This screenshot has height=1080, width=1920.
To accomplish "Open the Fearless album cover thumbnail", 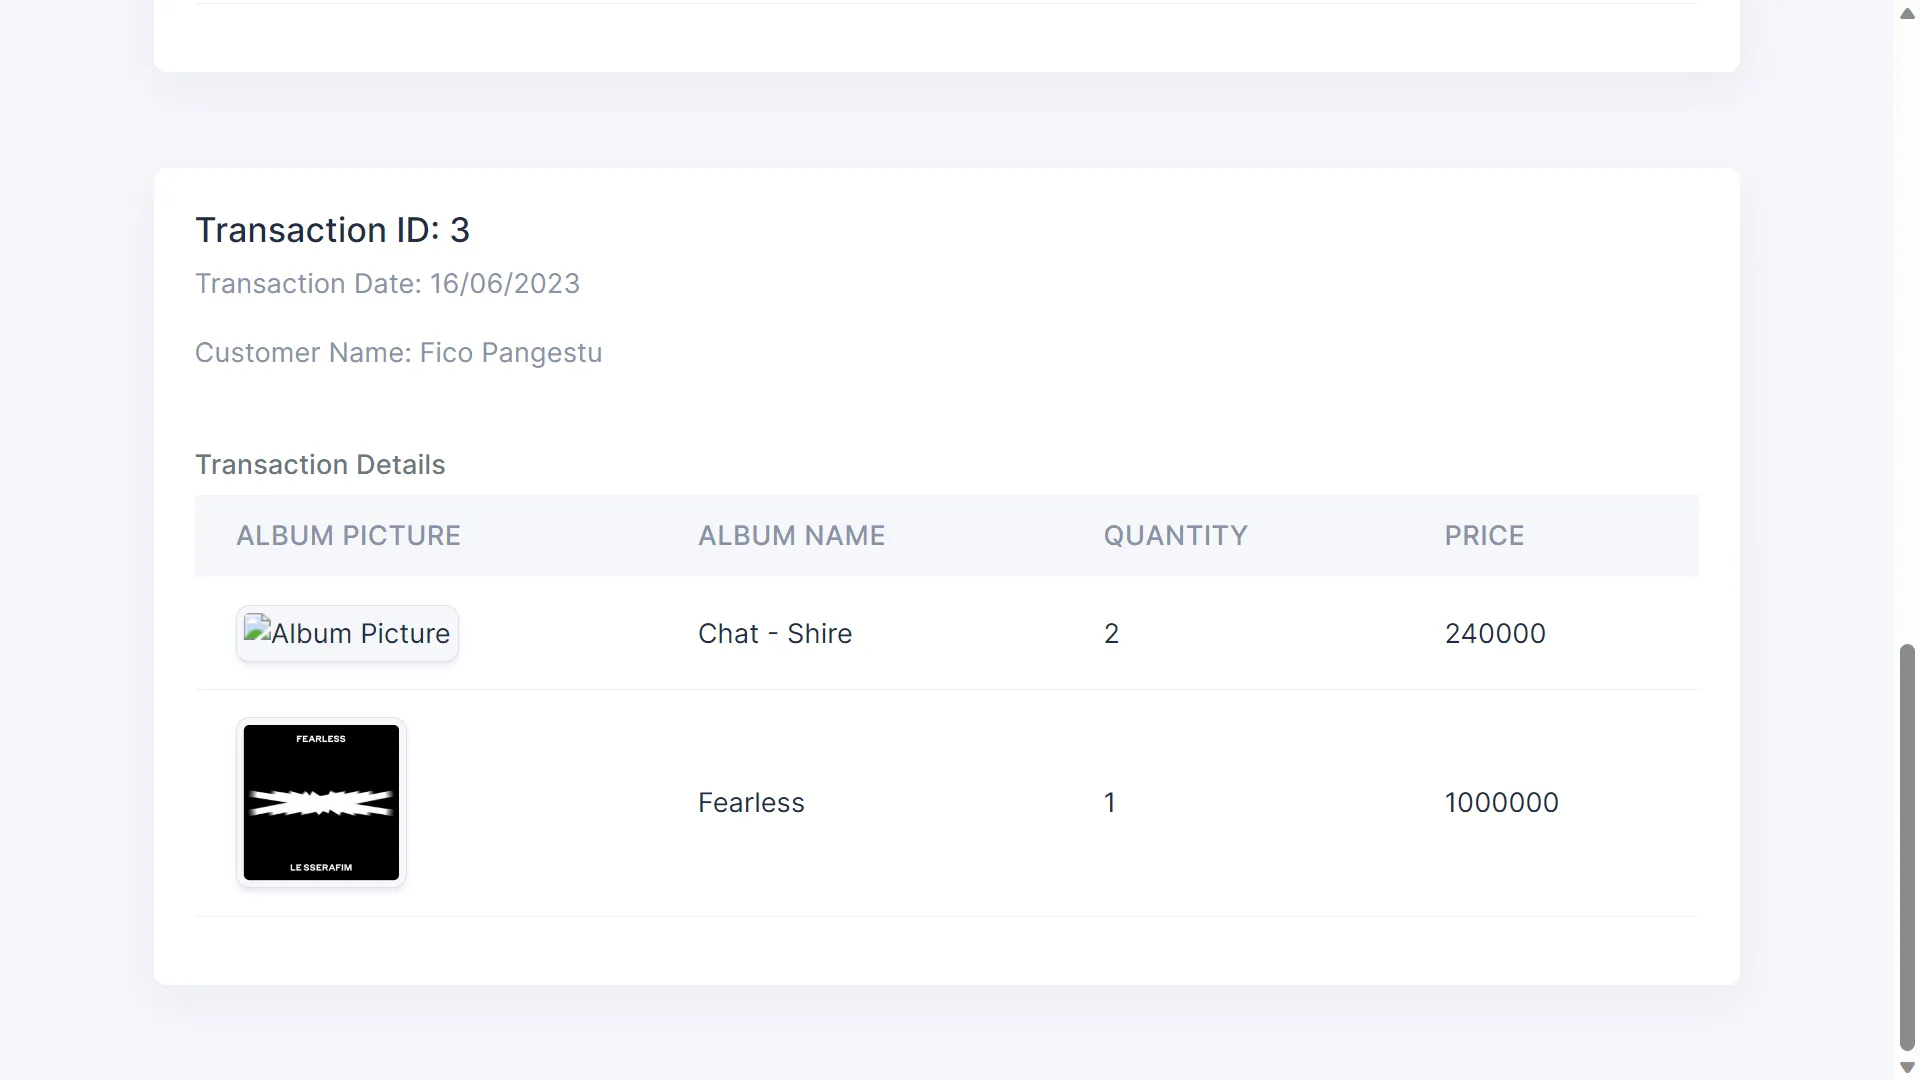I will 321,802.
